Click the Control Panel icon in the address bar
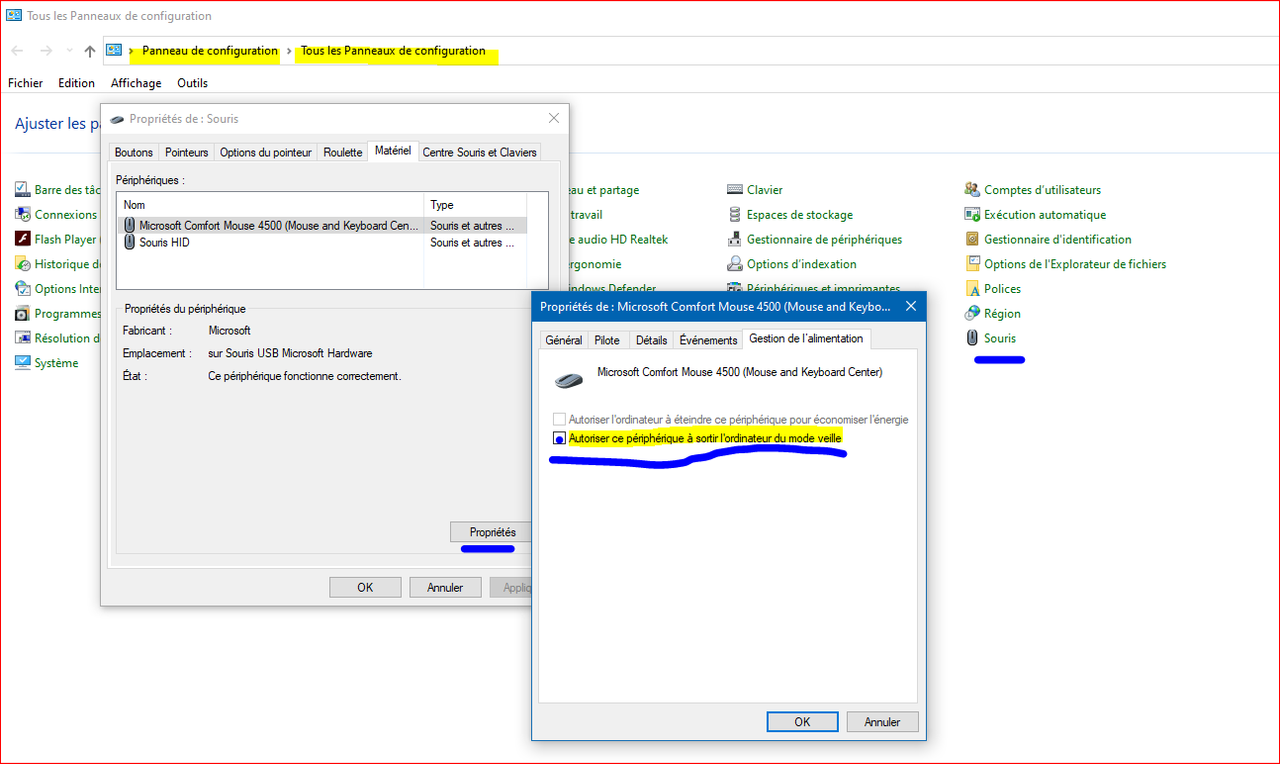 [x=114, y=51]
